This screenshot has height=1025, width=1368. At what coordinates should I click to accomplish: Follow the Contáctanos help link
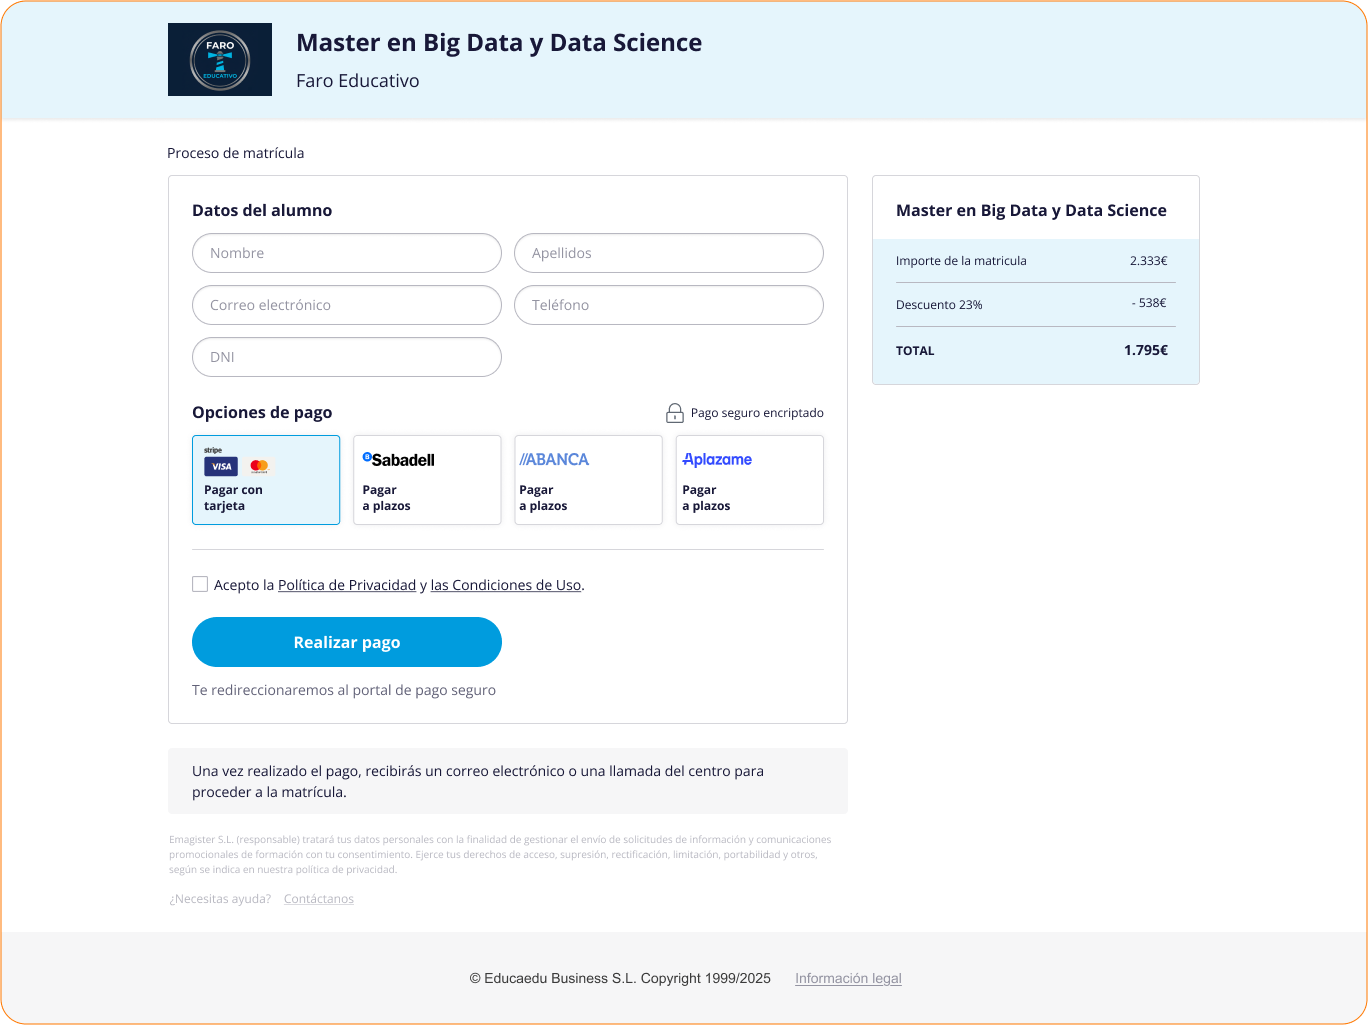[319, 899]
